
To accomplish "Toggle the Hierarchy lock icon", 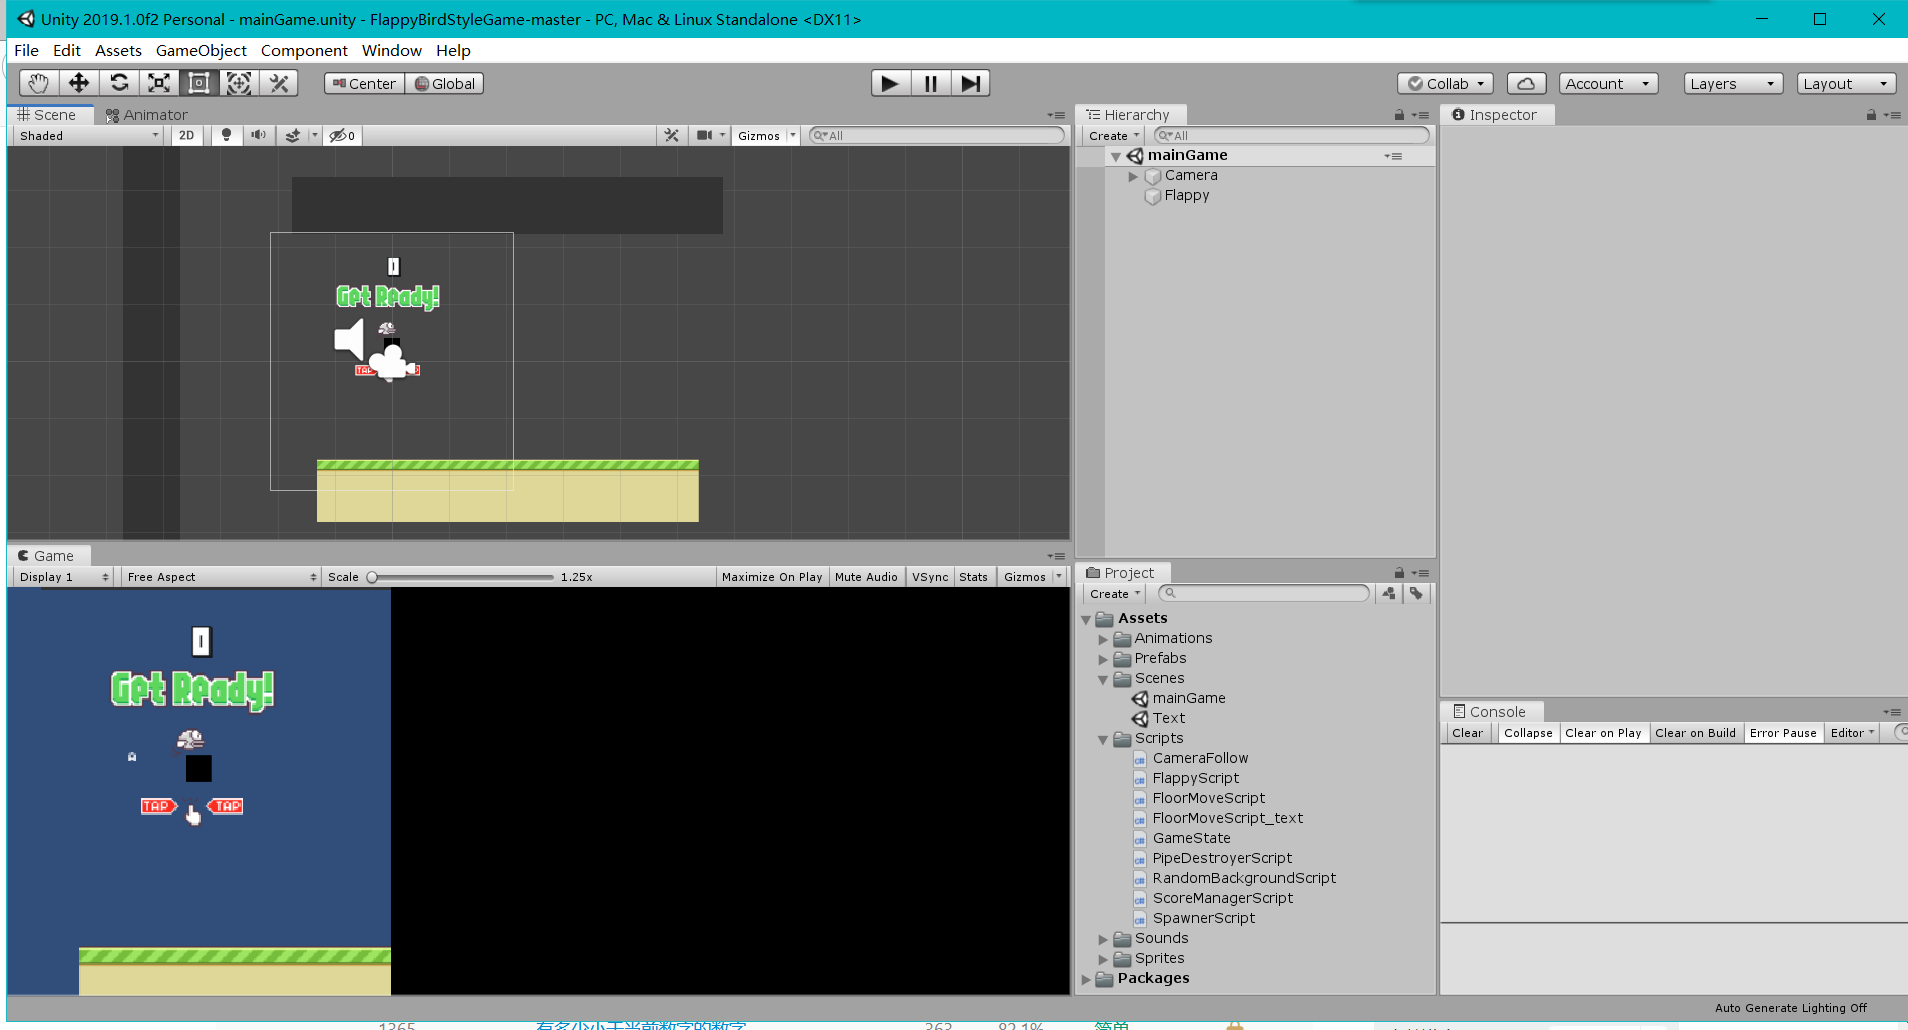I will pos(1399,115).
